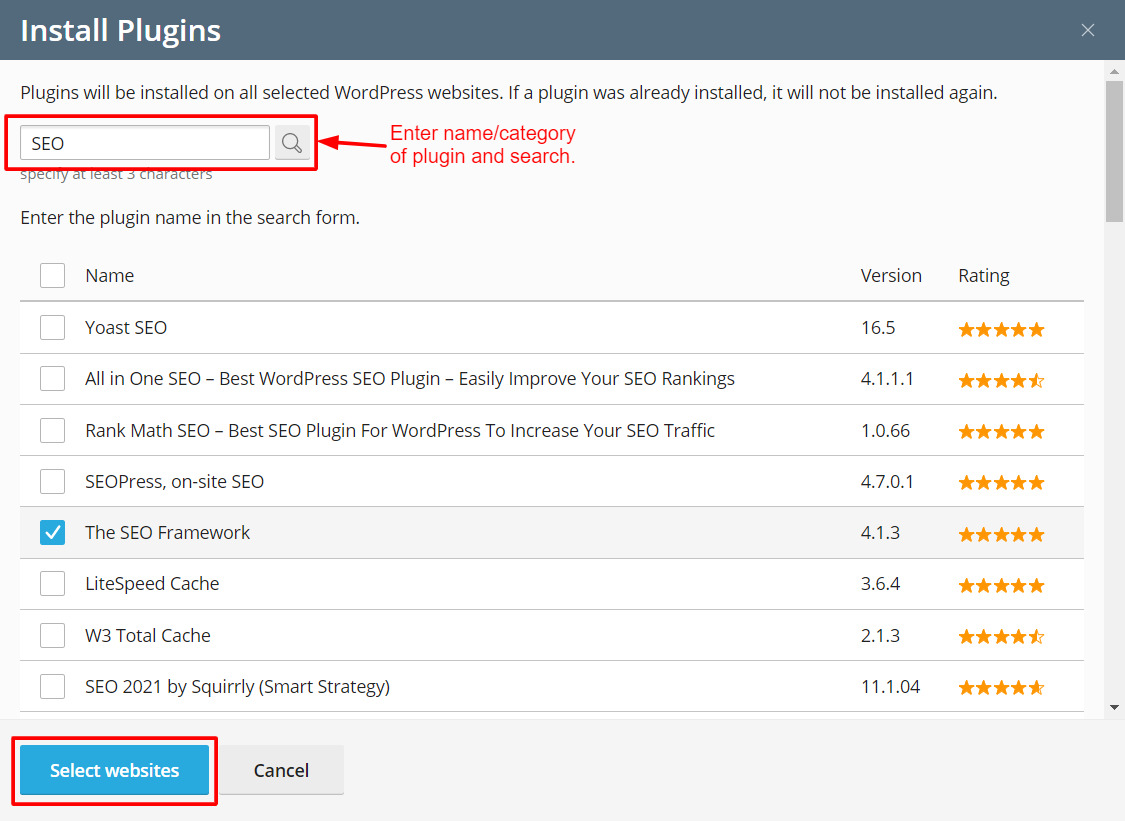Enable the SEOPress, on-site SEO checkbox
Screen dimensions: 1125x821
[x=53, y=481]
